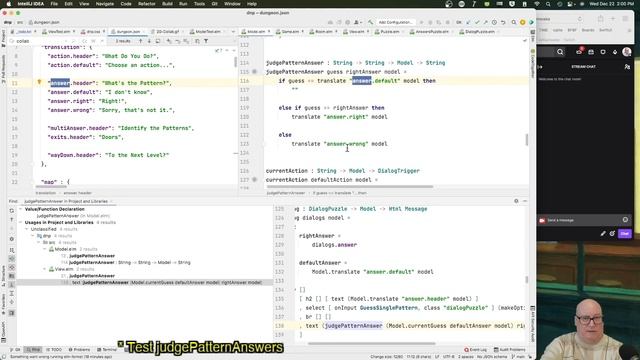This screenshot has height=360, width=640.
Task: Open ModelTest.elm tab
Action: 208,31
